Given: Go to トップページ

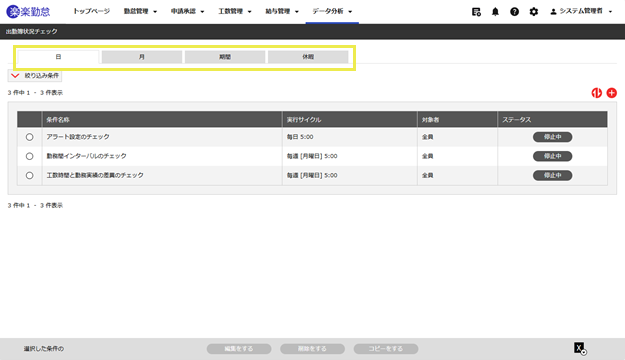Looking at the screenshot, I should [91, 11].
